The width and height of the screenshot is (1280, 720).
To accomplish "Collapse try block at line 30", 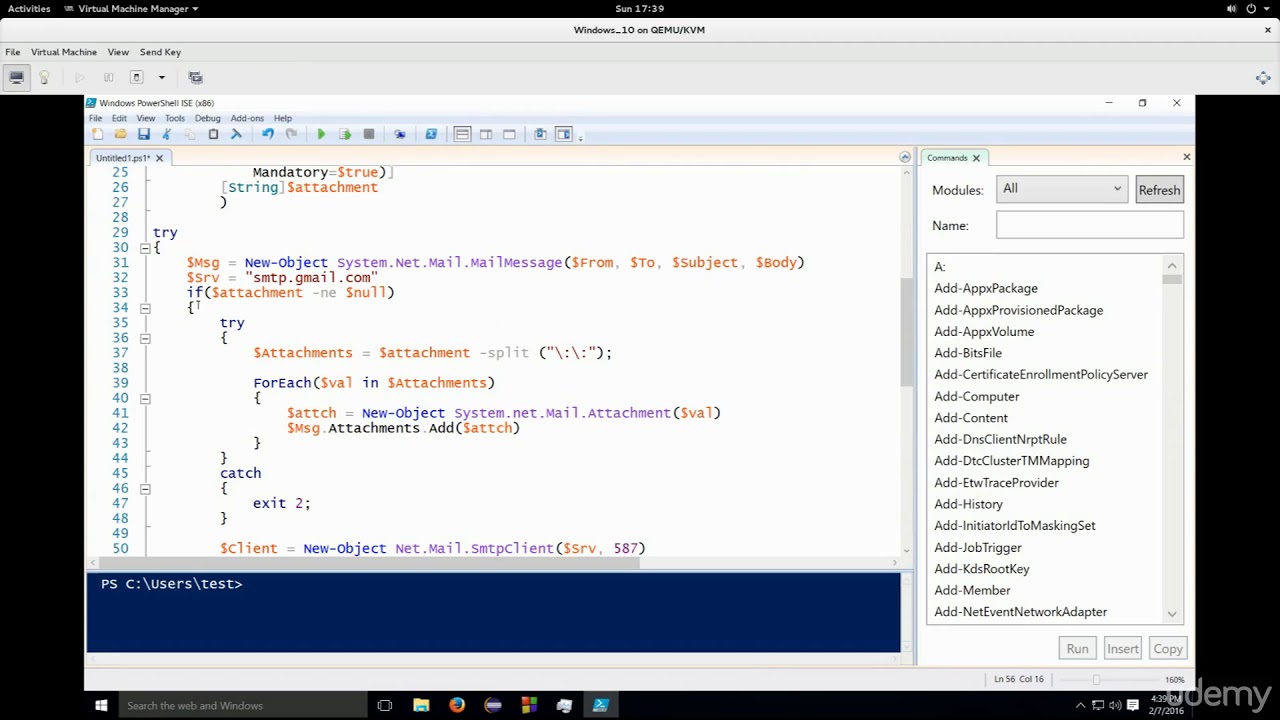I will click(x=145, y=248).
